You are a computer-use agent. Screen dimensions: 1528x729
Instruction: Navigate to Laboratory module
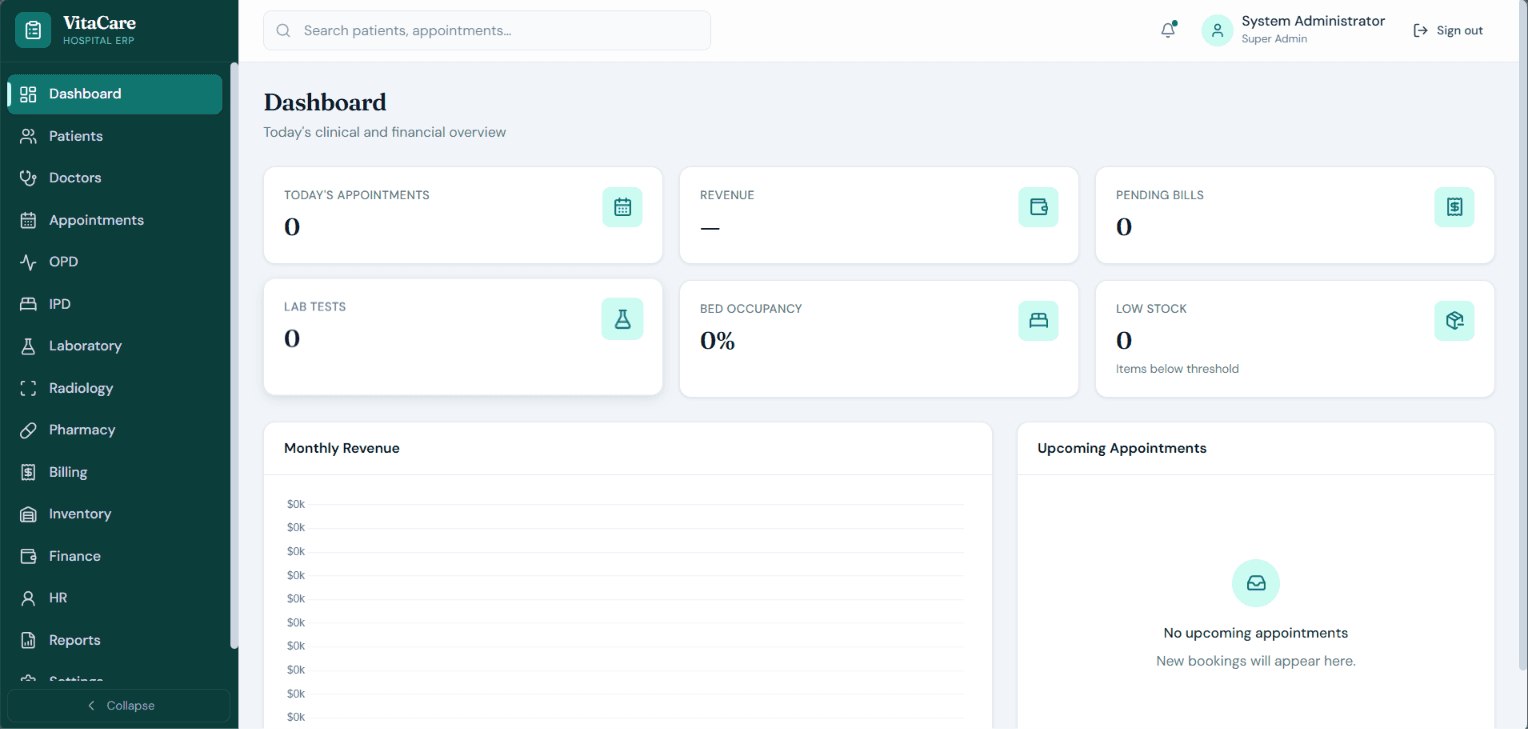click(115, 346)
